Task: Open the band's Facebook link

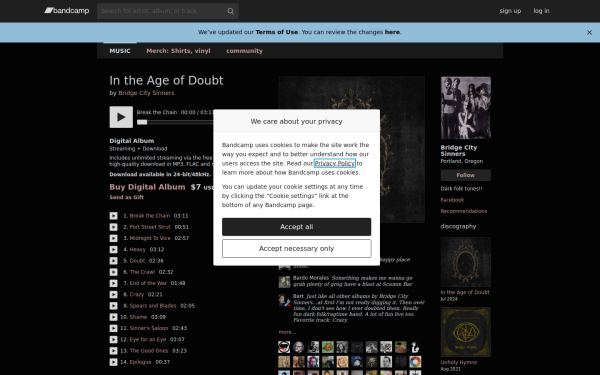Action: tap(452, 200)
